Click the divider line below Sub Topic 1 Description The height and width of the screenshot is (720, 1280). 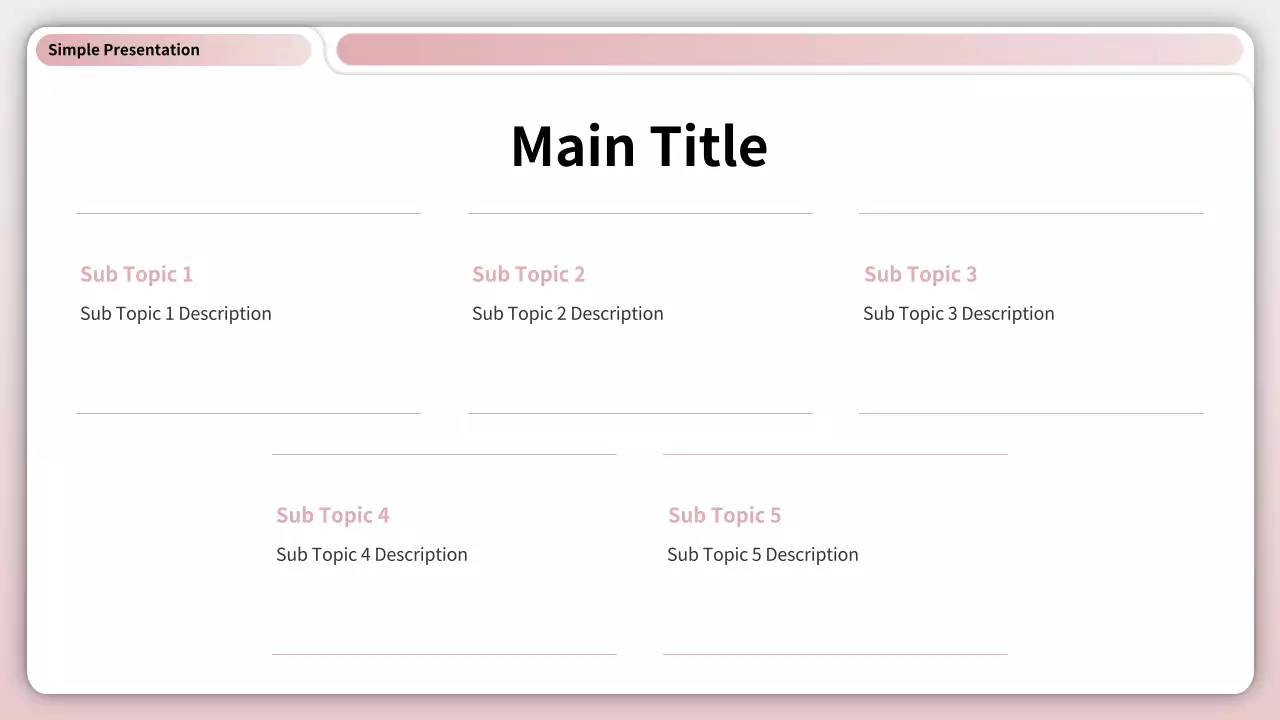(x=248, y=413)
